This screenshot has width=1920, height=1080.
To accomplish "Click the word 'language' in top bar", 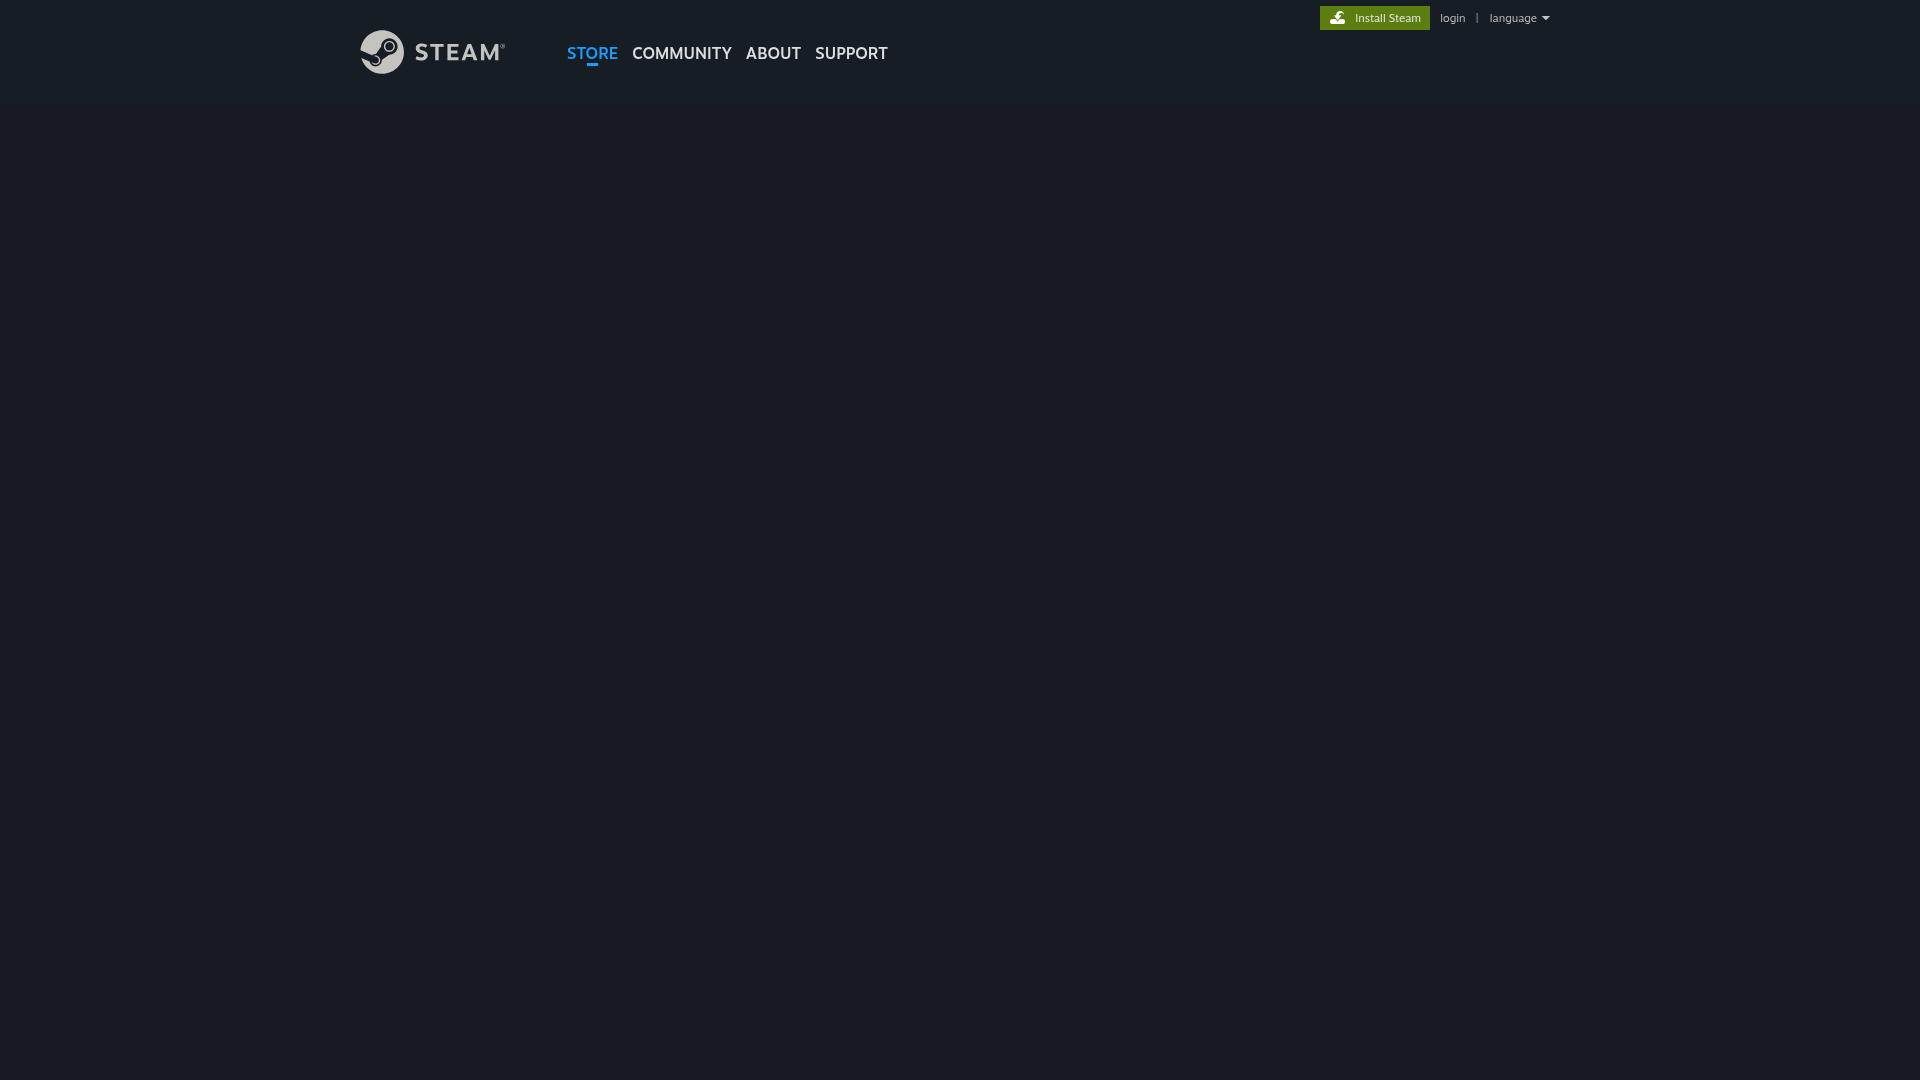I will (x=1512, y=18).
